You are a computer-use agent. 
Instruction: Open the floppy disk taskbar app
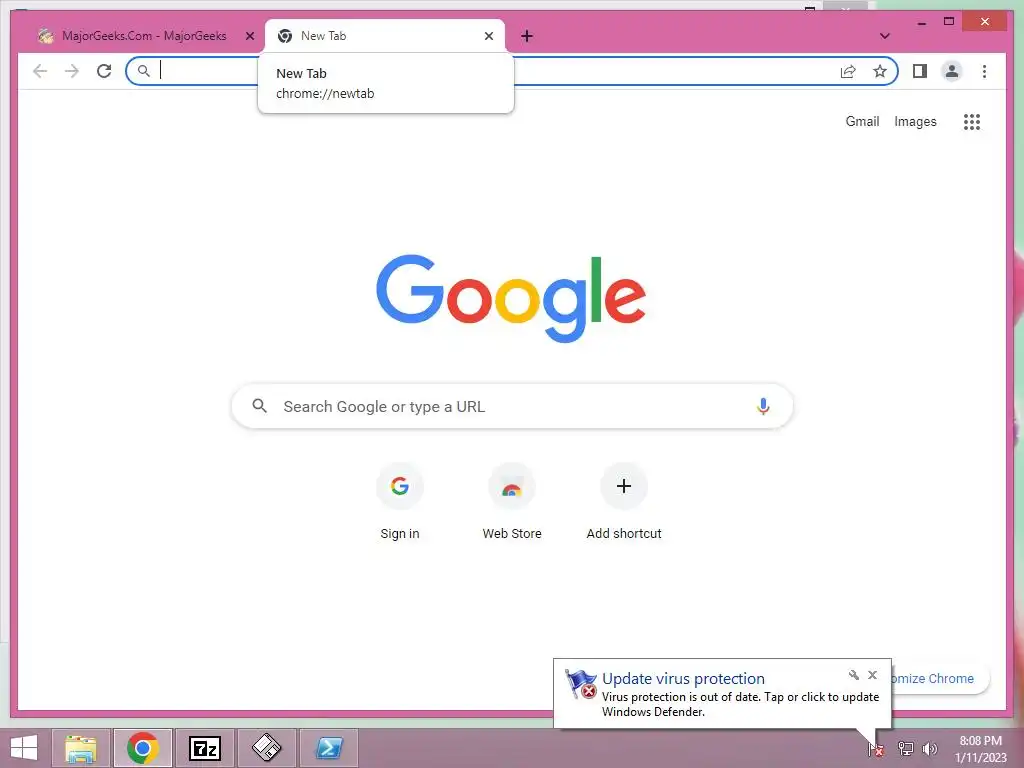pyautogui.click(x=266, y=748)
